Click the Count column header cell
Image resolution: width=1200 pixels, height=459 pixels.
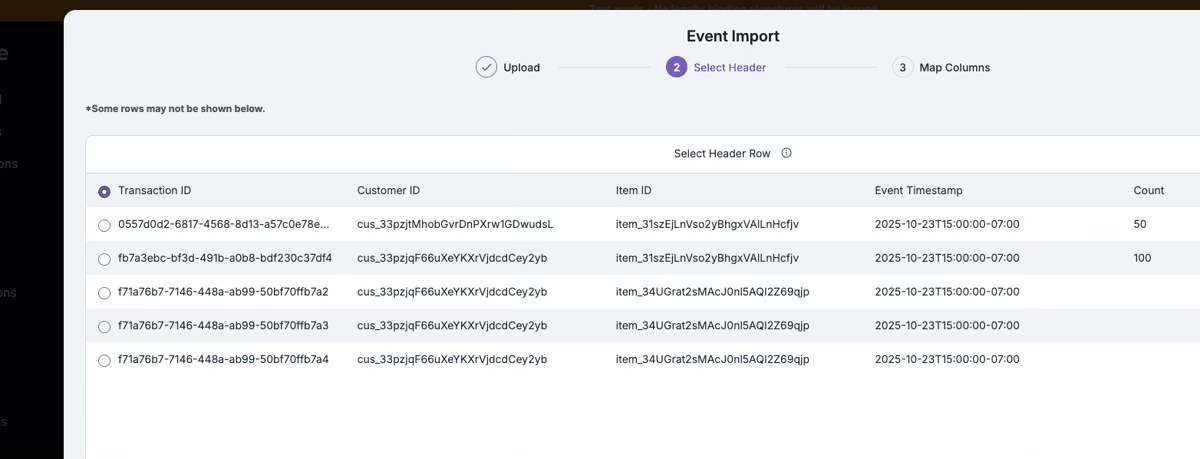pos(1148,191)
